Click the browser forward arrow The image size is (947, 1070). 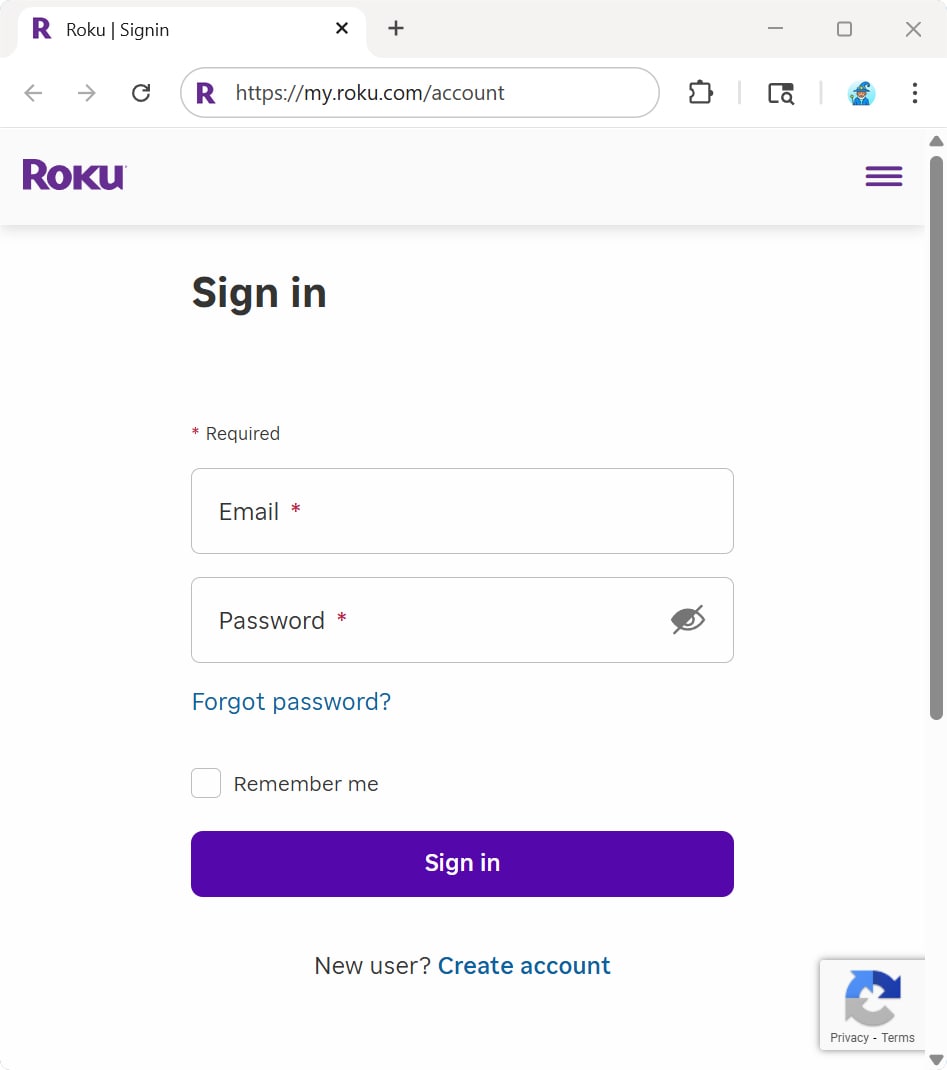[87, 93]
